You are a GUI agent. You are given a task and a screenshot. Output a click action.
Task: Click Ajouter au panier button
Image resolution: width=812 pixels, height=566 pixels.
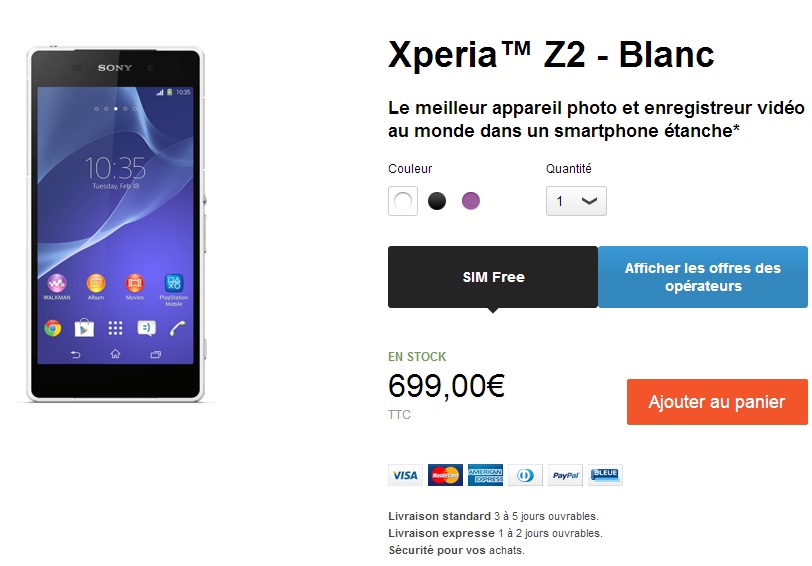click(x=717, y=402)
